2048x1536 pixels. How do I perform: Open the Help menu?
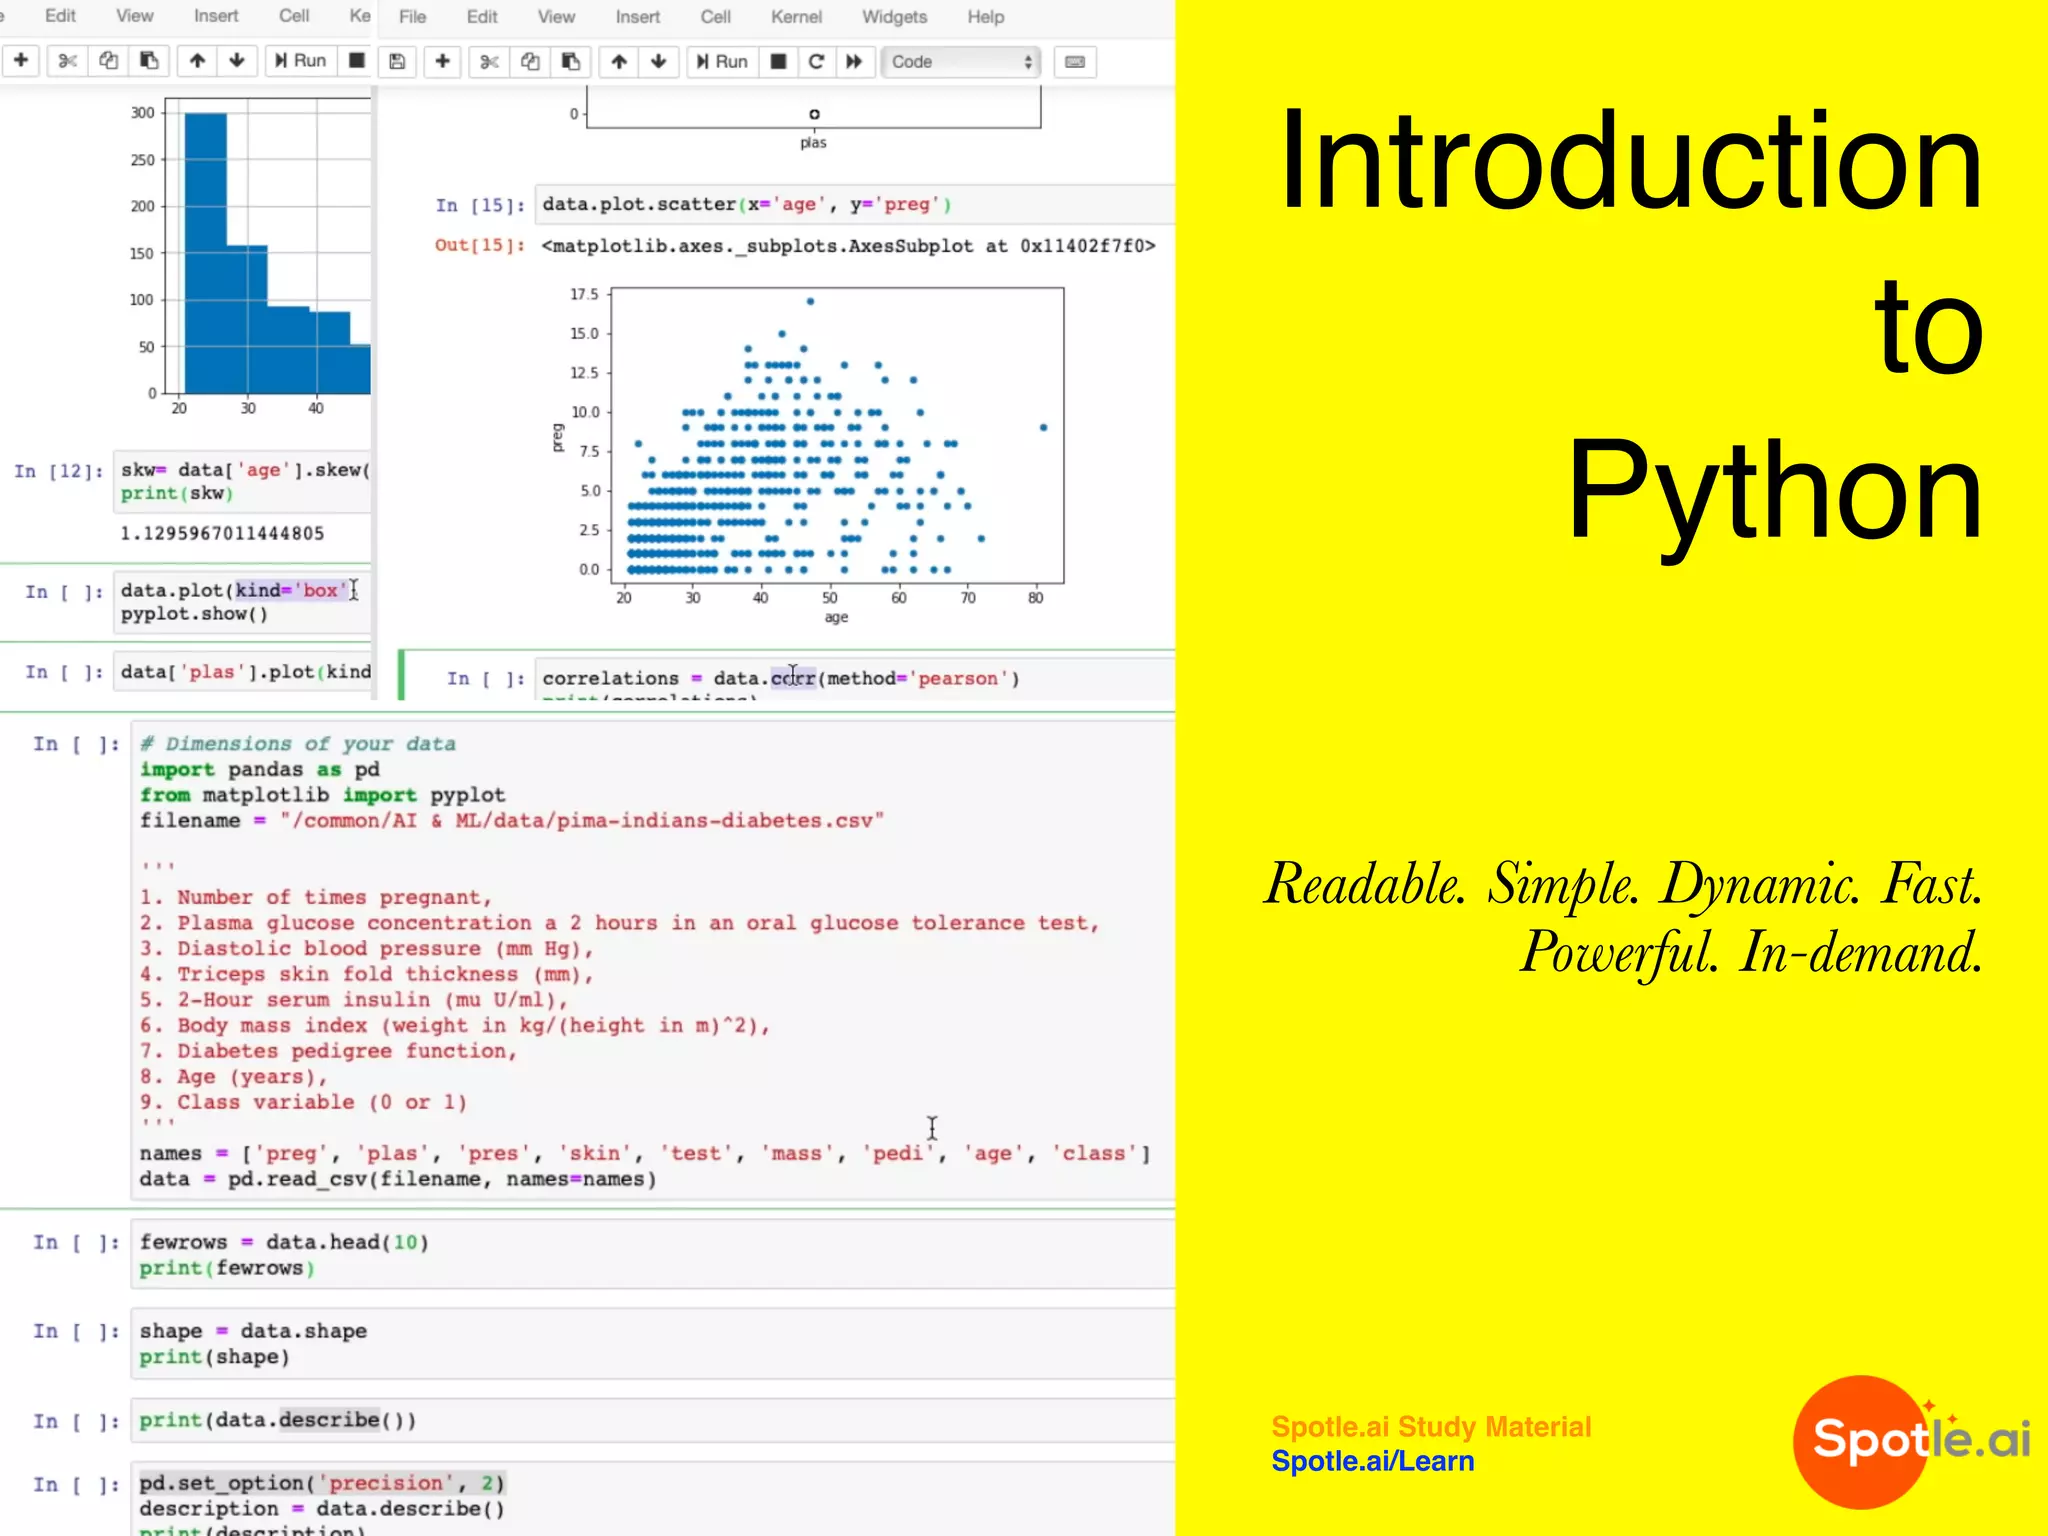pos(985,17)
